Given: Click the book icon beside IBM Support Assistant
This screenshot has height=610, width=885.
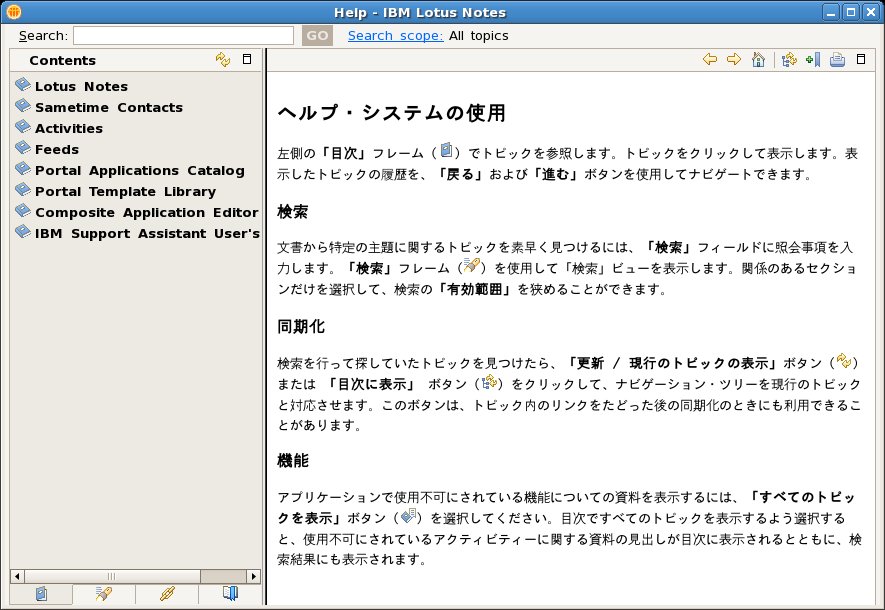Looking at the screenshot, I should tap(23, 231).
